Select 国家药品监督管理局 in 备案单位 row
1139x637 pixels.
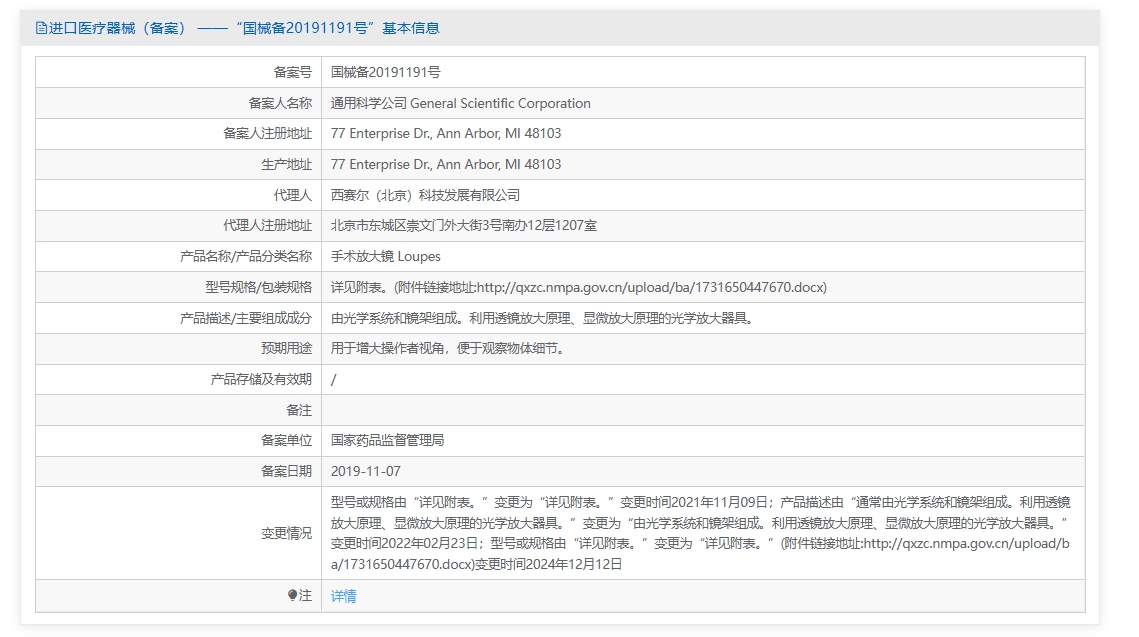387,441
